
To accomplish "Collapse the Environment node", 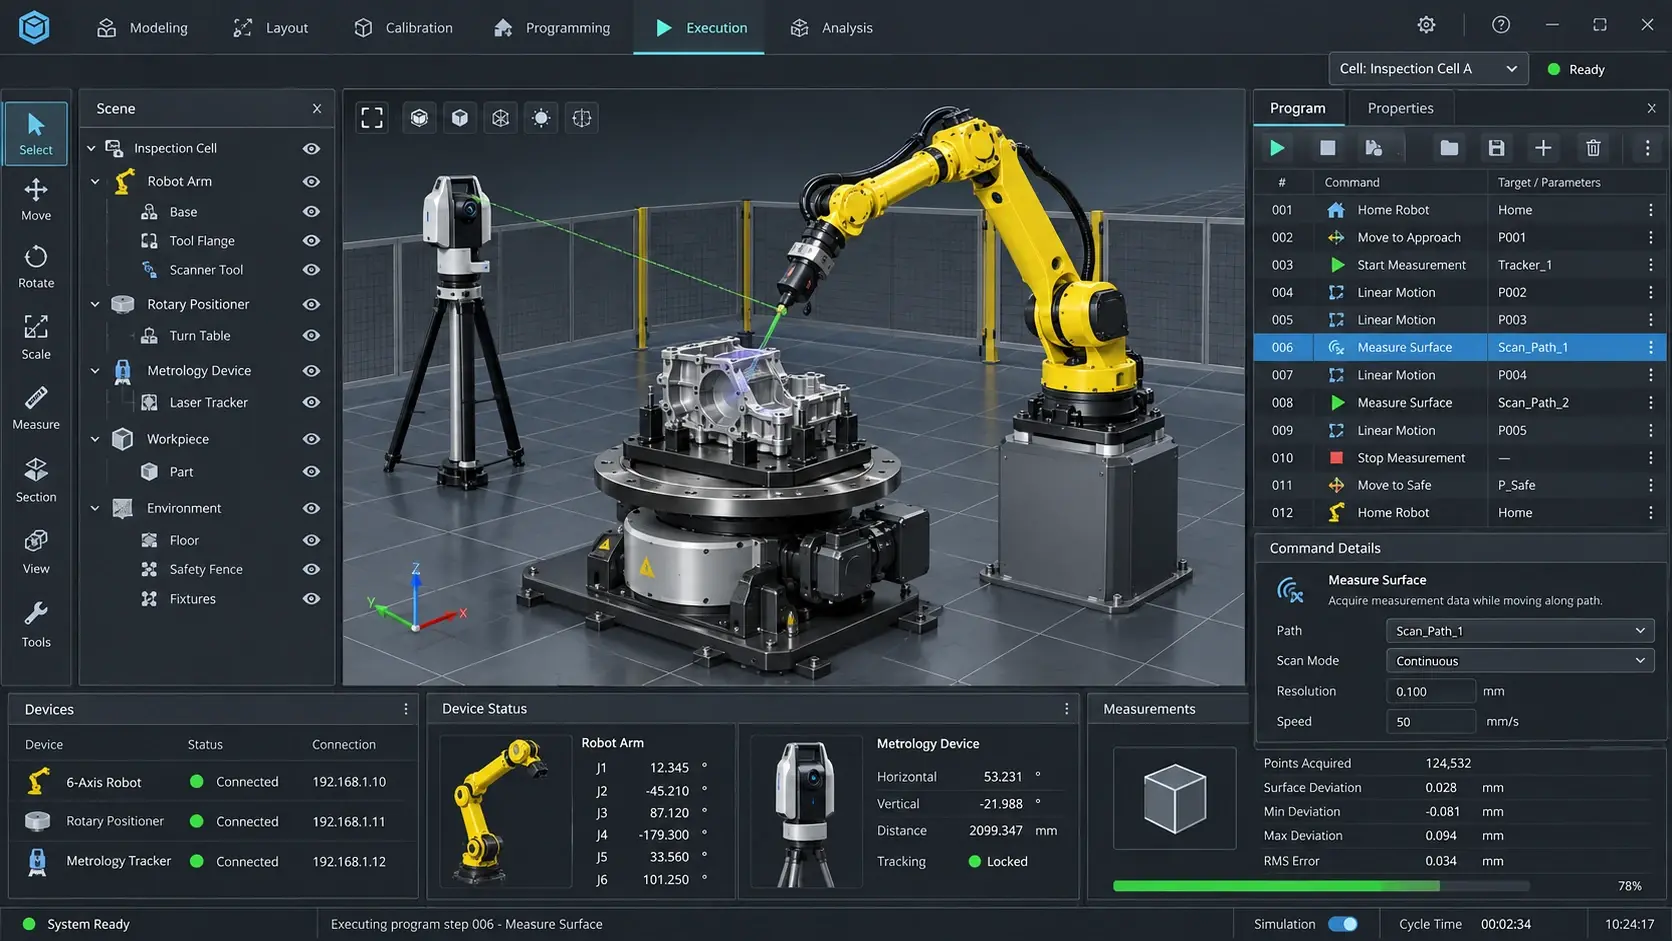I will coord(95,508).
